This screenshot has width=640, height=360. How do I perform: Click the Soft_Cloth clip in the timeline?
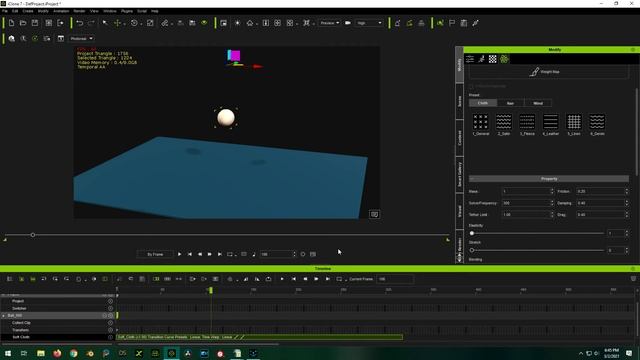coord(260,337)
